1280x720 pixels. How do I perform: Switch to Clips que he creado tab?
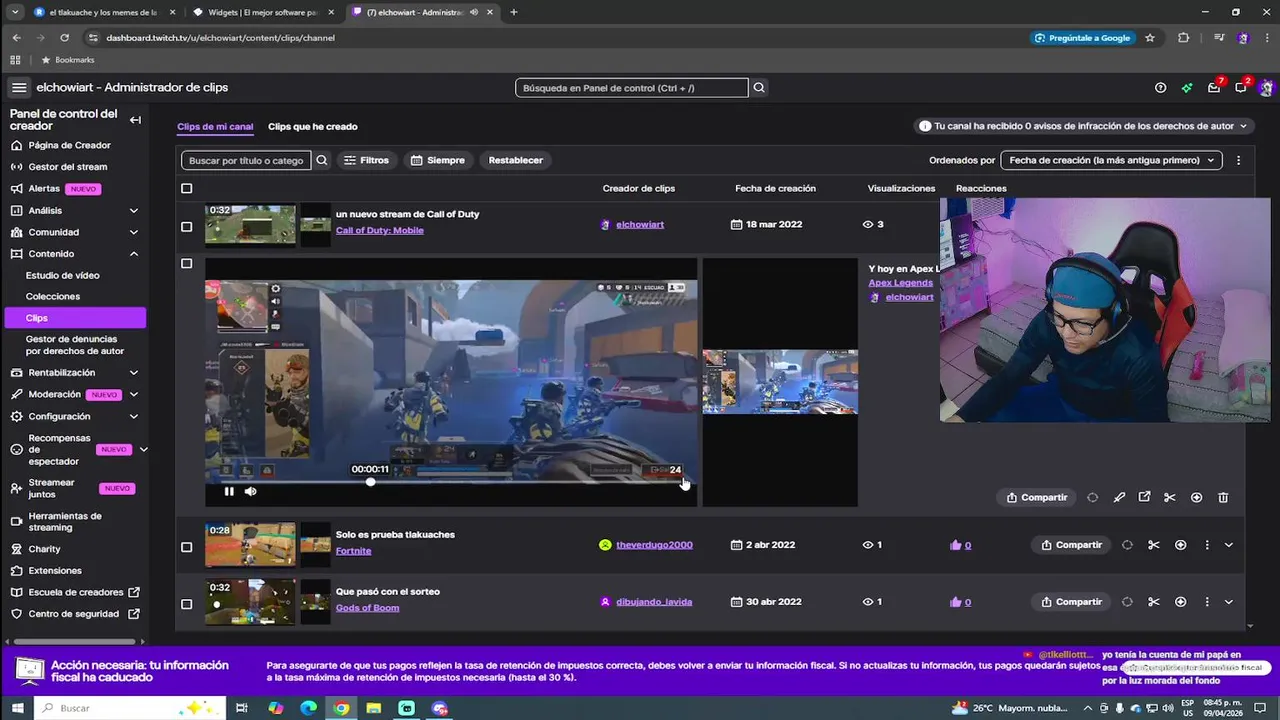pyautogui.click(x=312, y=127)
